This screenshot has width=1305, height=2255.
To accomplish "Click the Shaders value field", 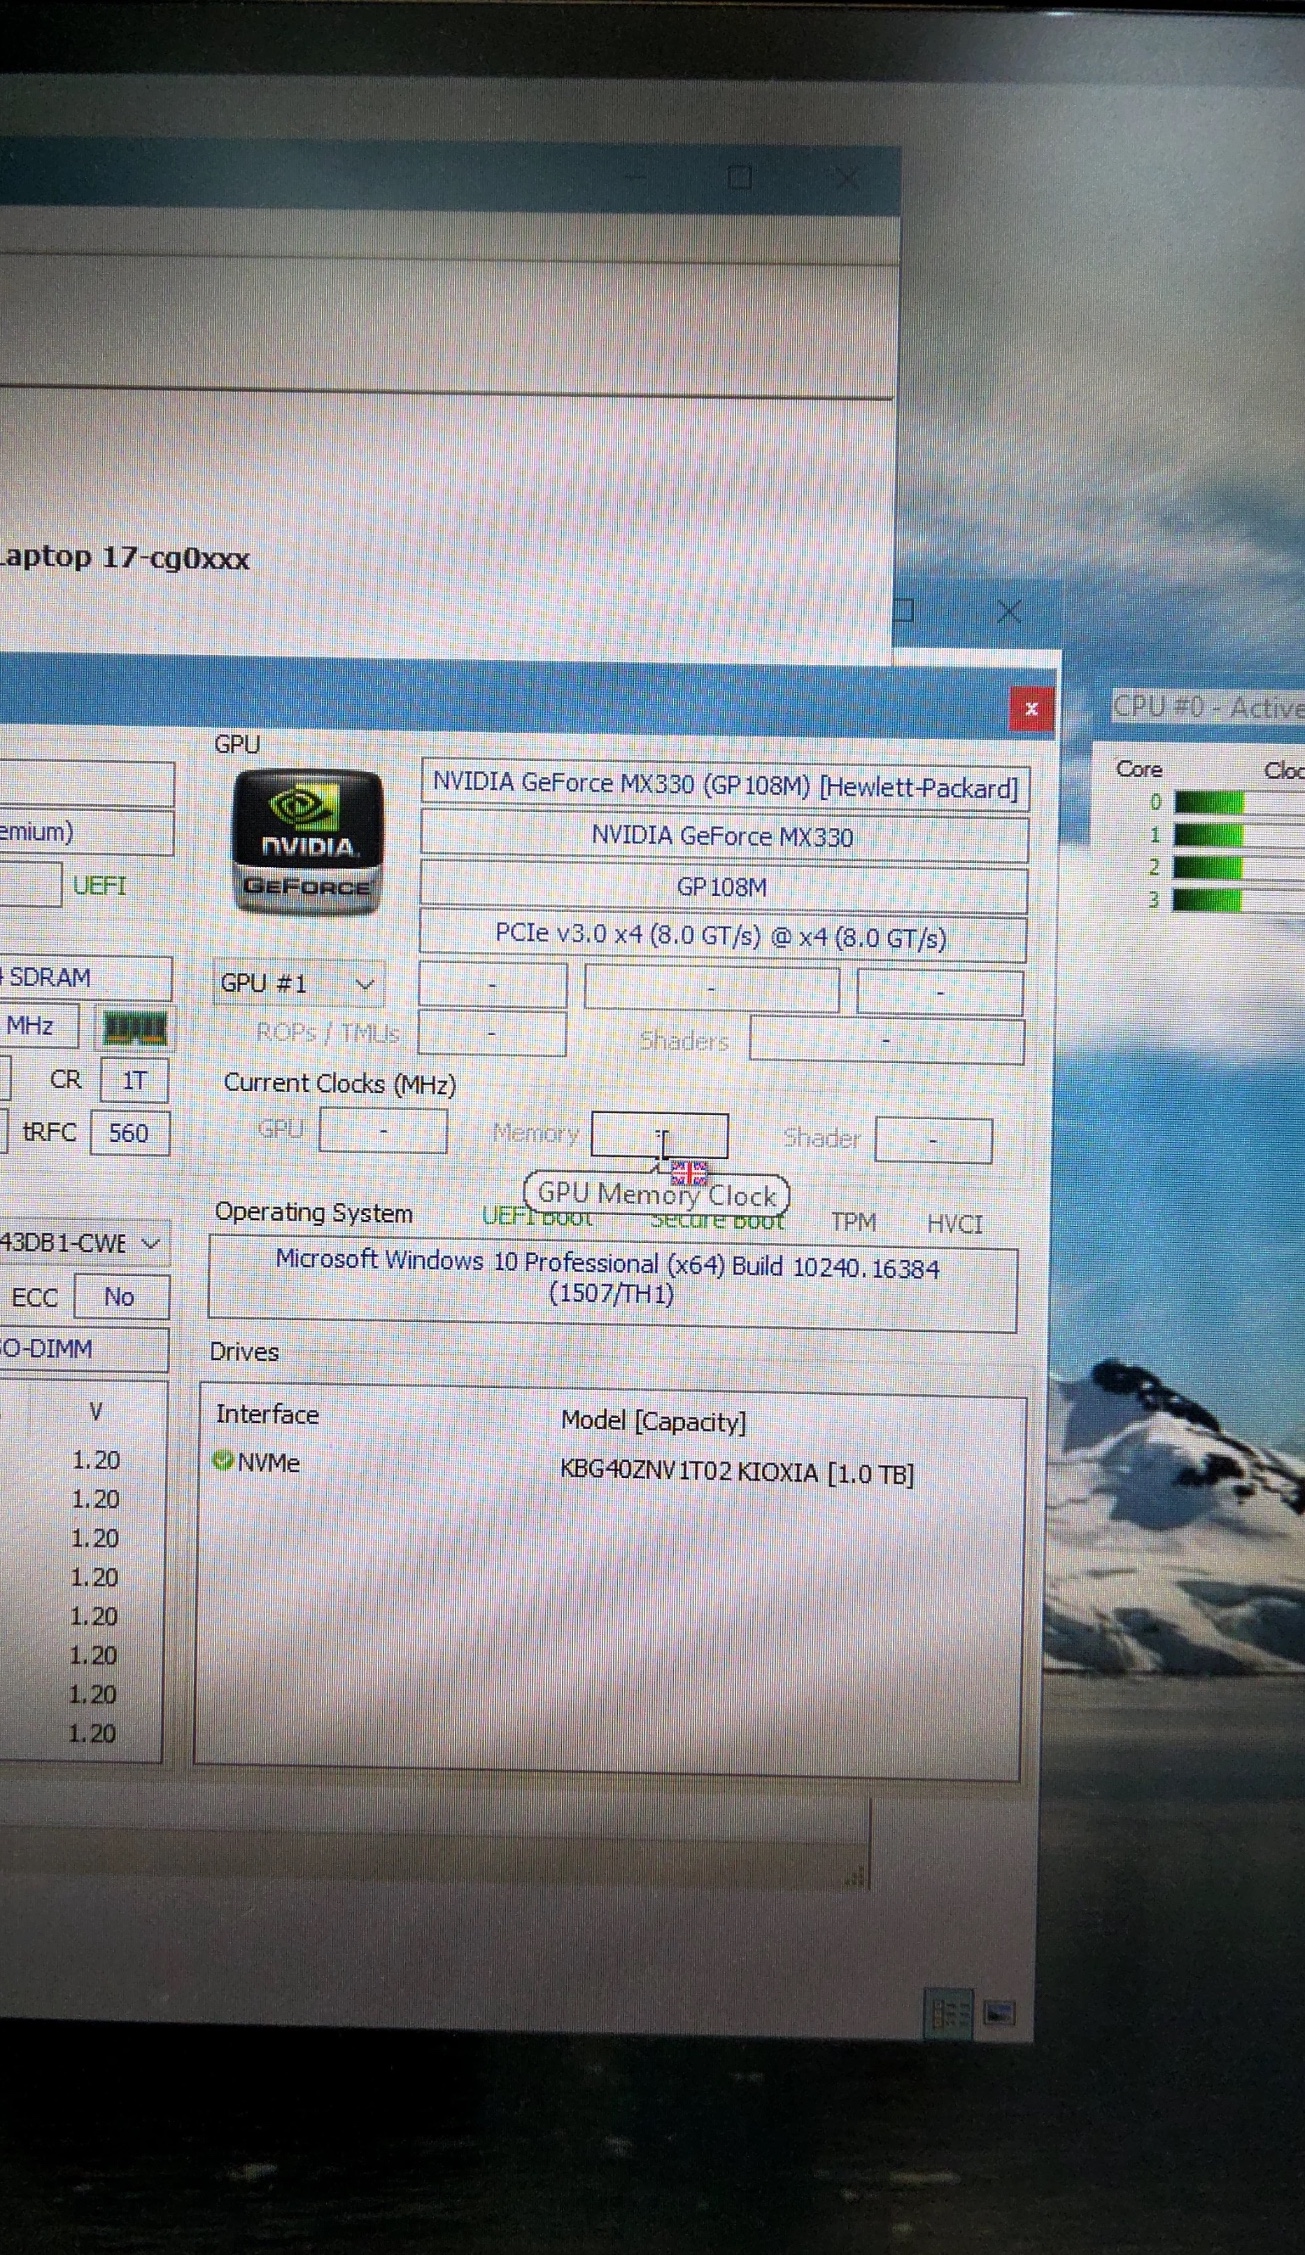I will (x=886, y=1040).
